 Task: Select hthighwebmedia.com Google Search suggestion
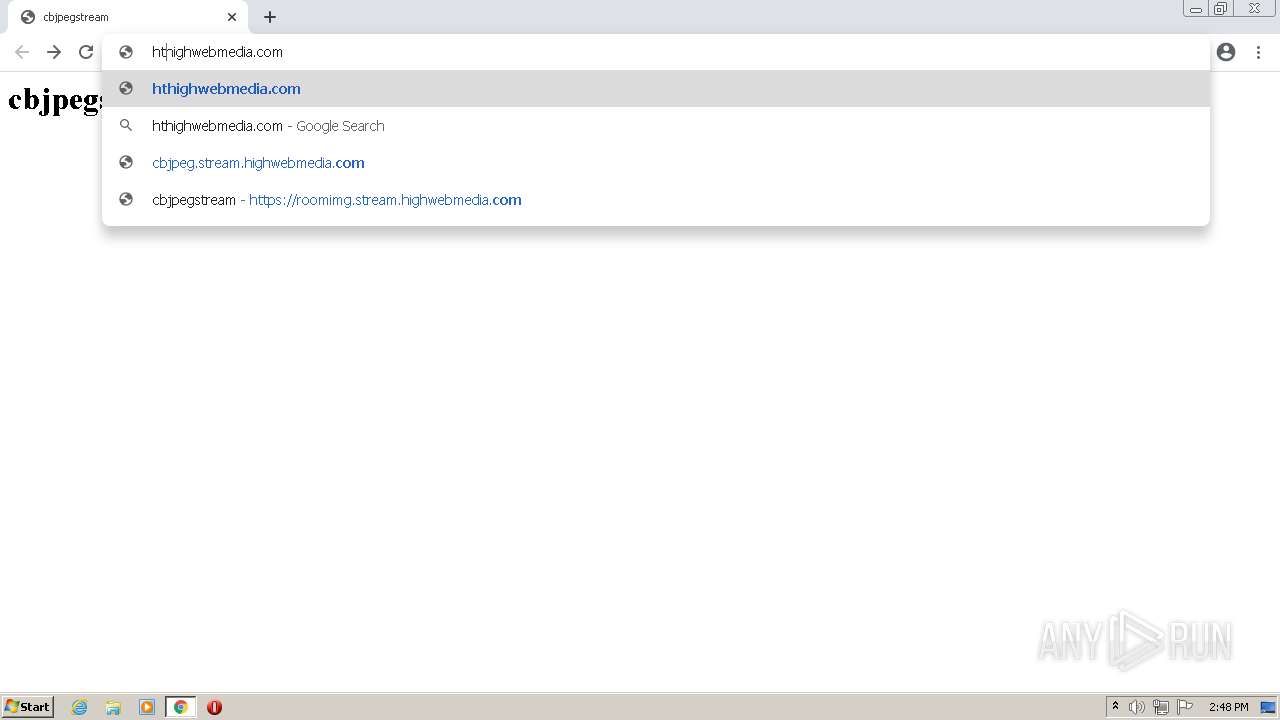656,126
